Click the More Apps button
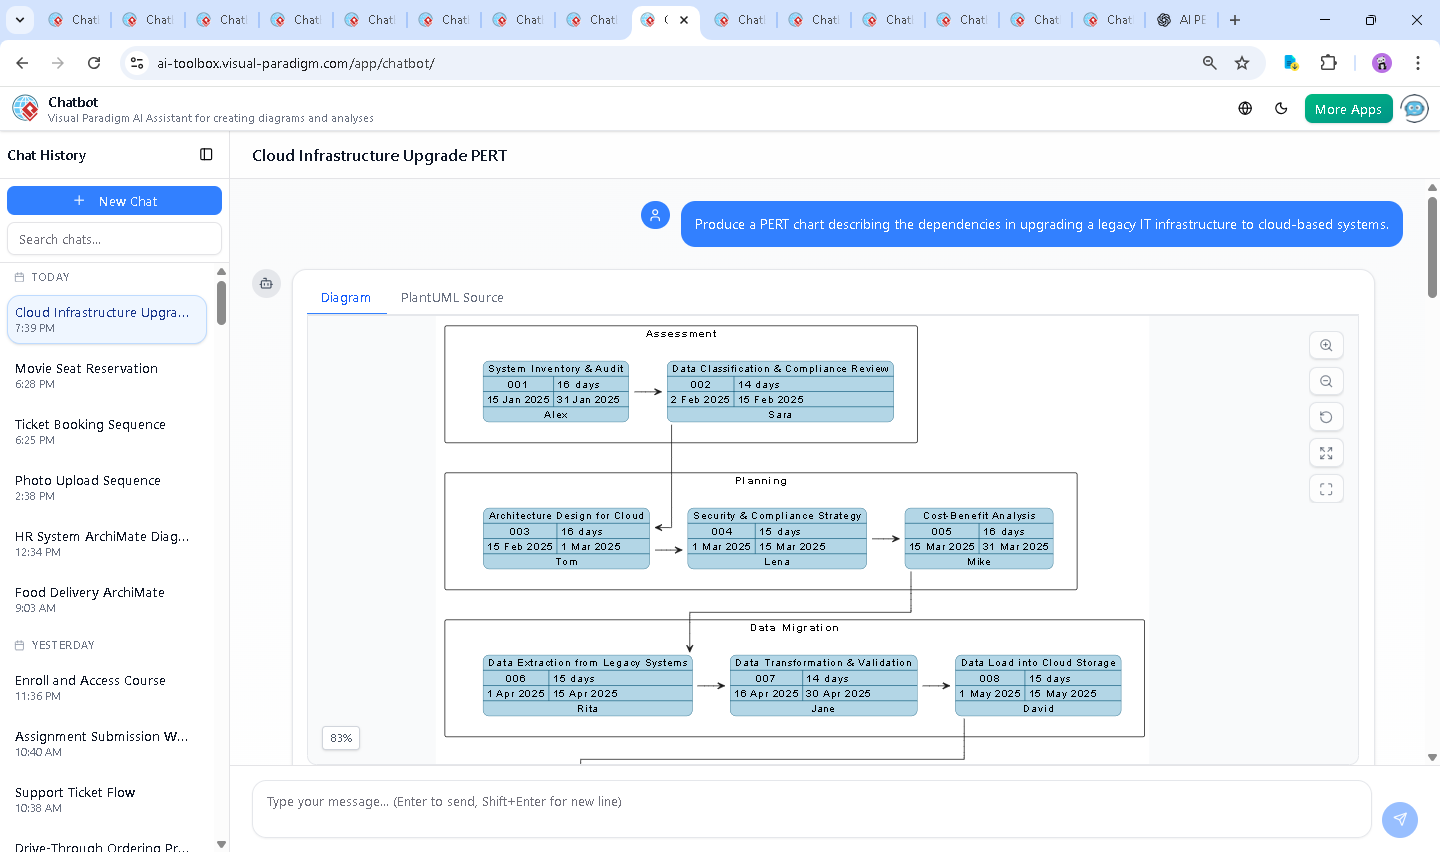The image size is (1440, 852). point(1348,109)
